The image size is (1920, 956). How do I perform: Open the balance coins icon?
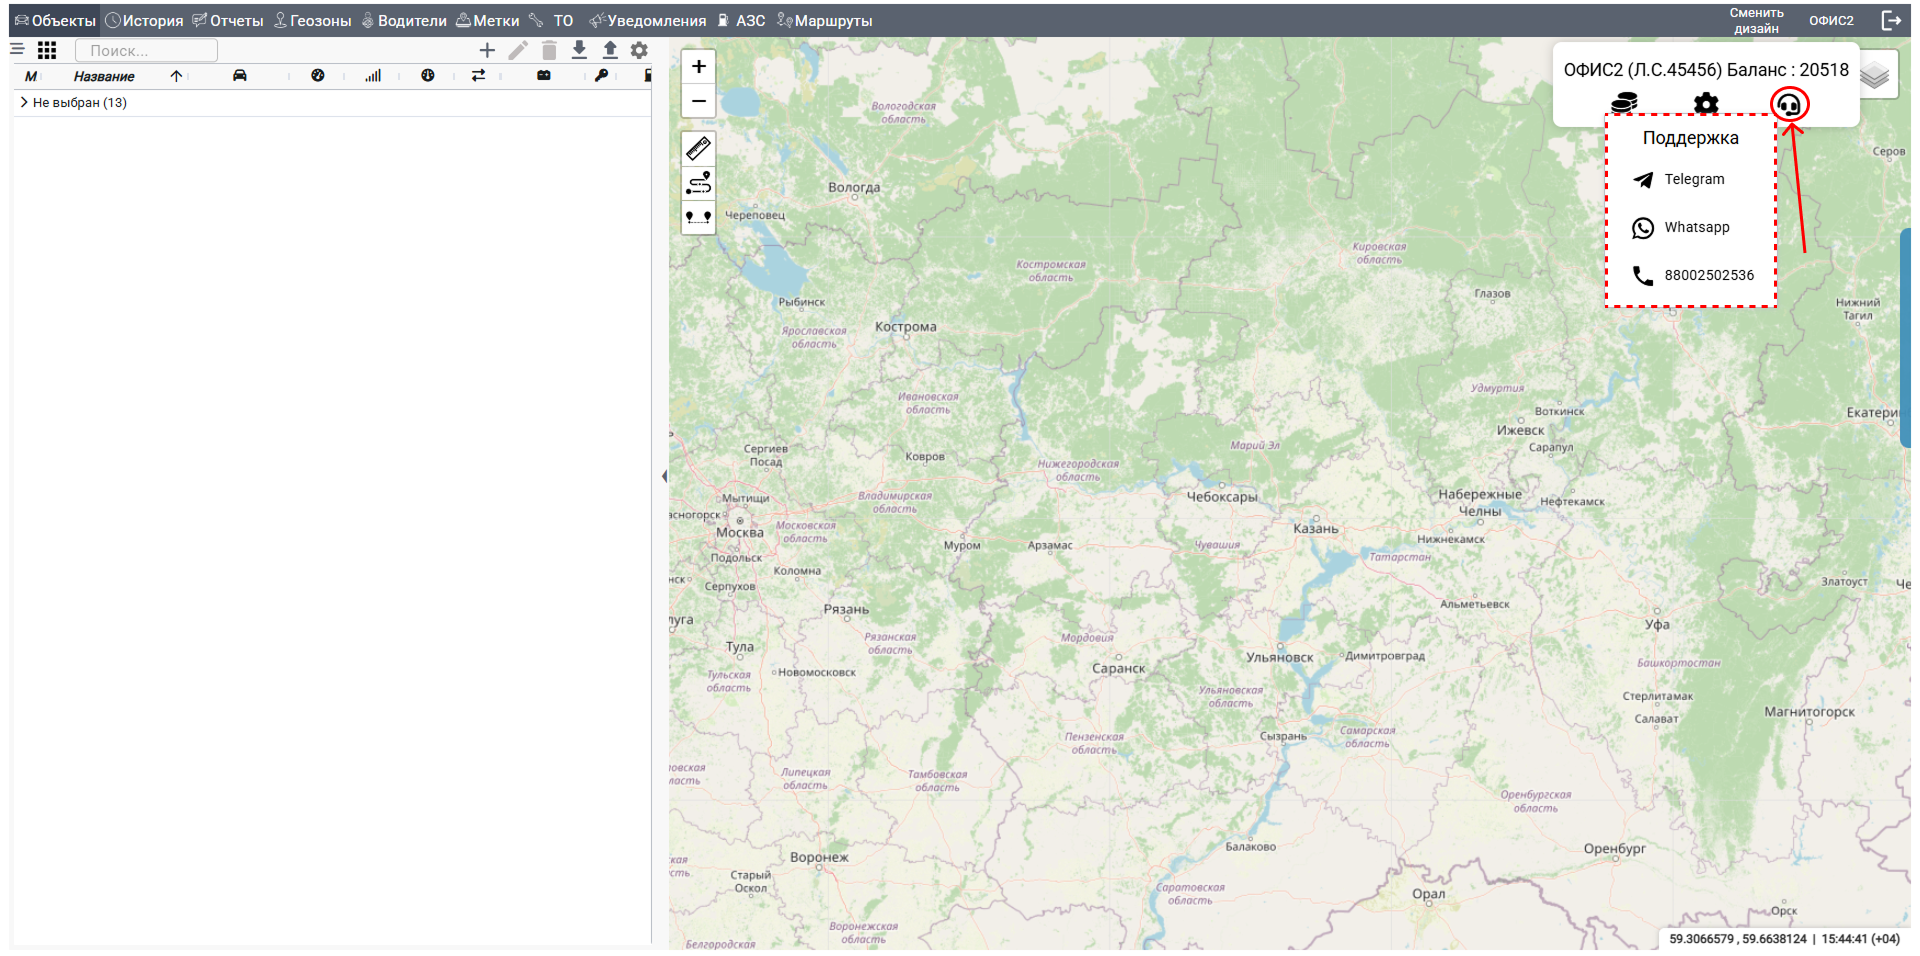(x=1624, y=103)
